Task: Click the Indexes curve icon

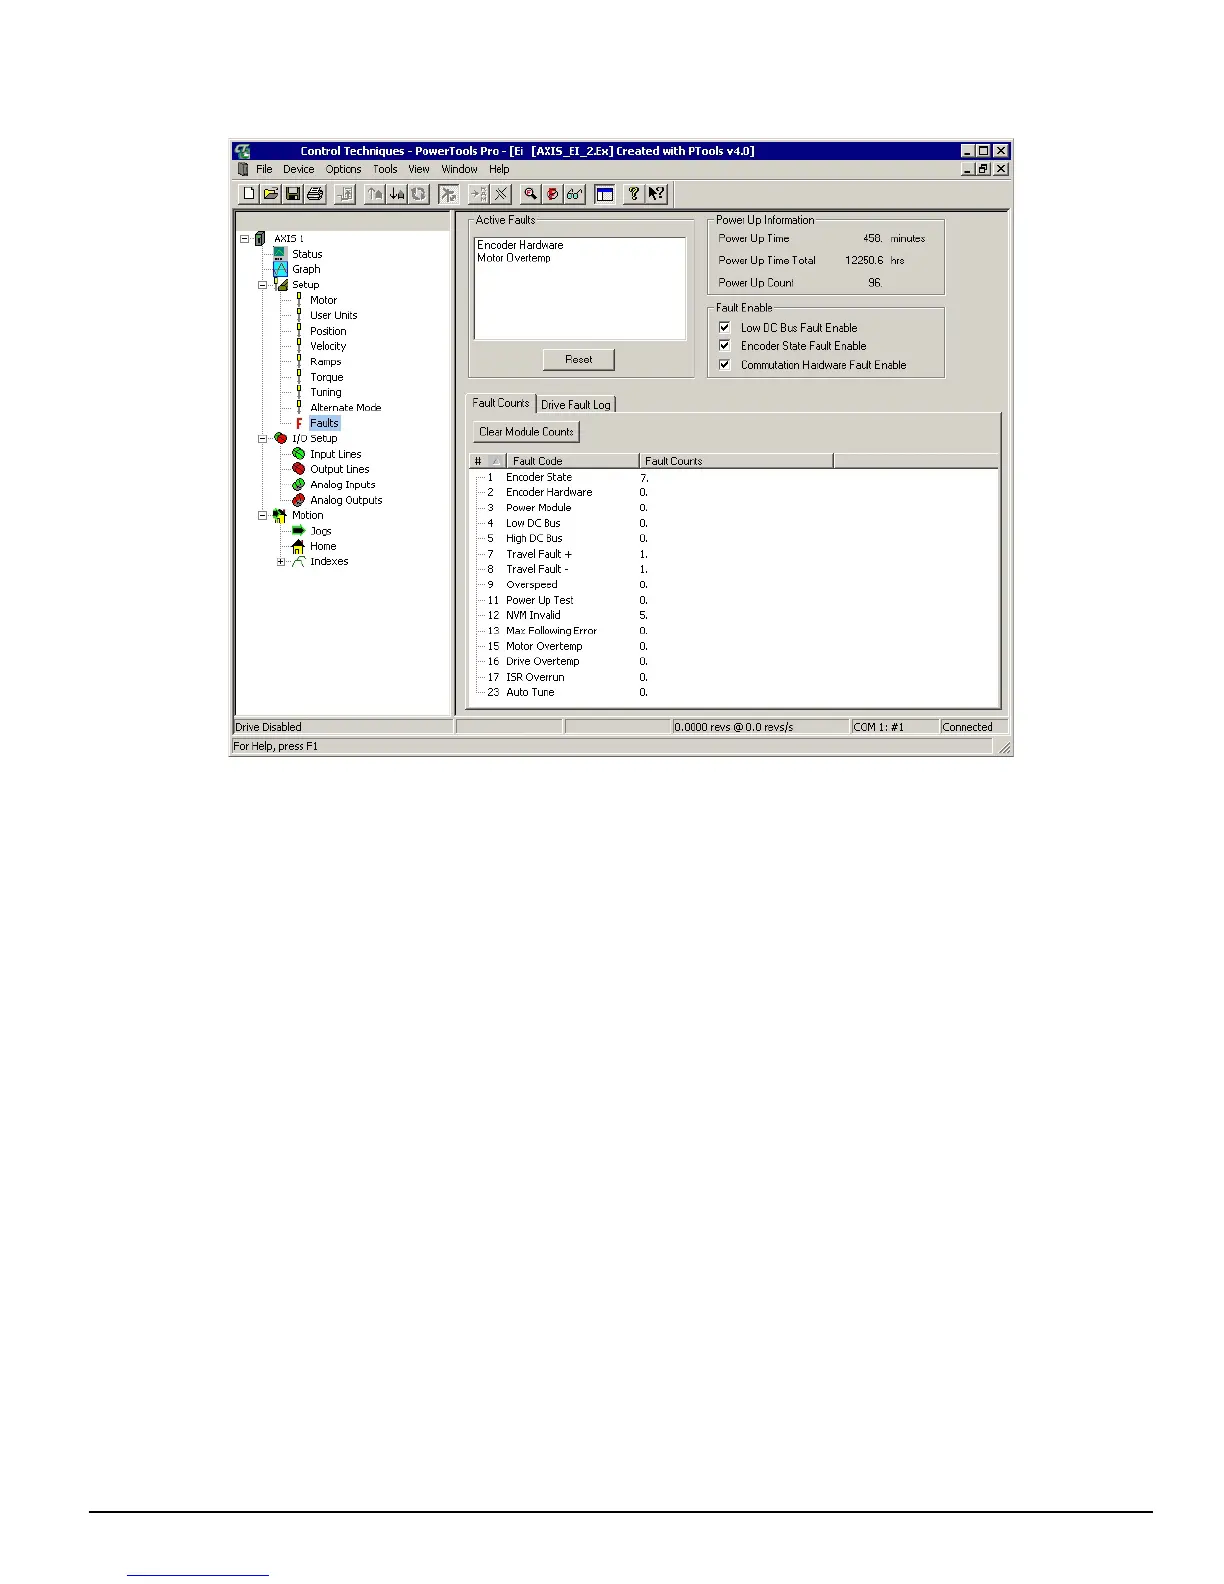Action: click(298, 562)
